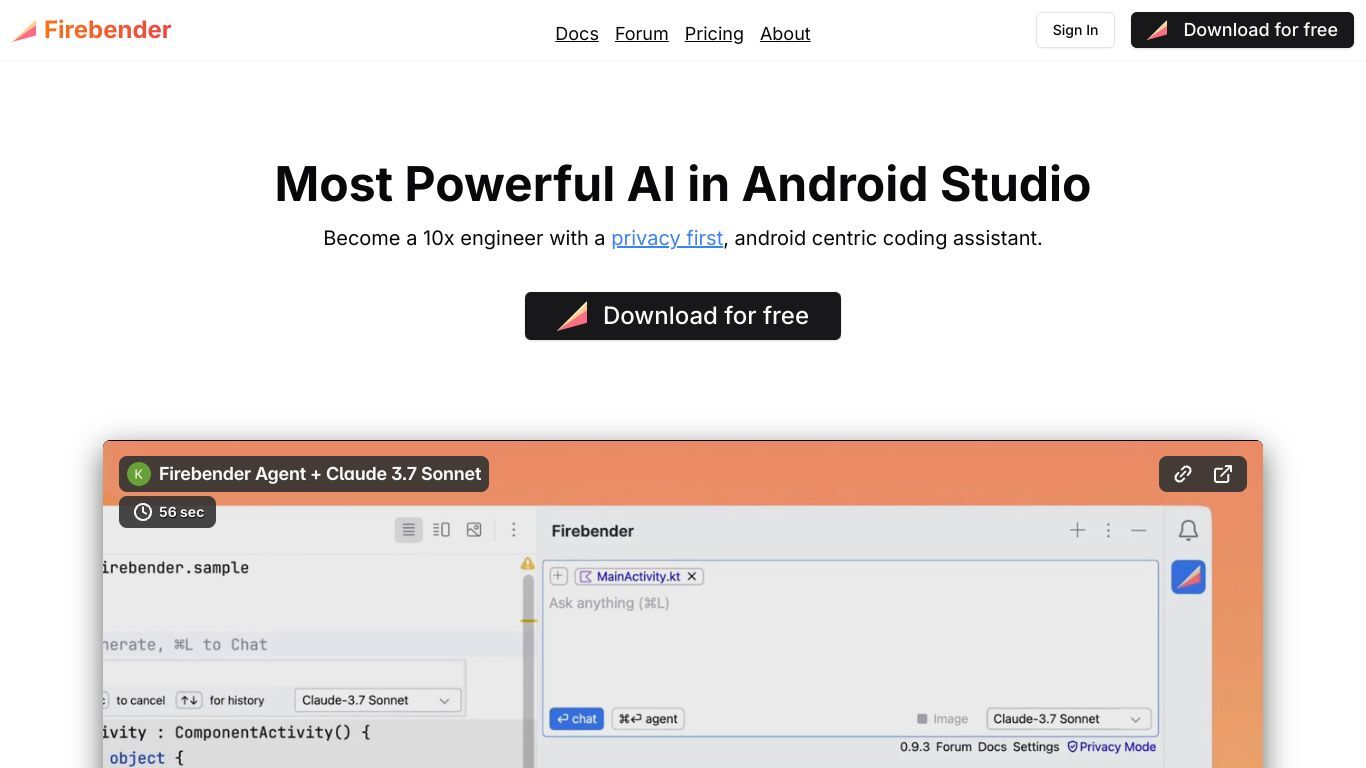This screenshot has width=1366, height=768.
Task: Minimize the Firebender panel
Action: pos(1138,530)
